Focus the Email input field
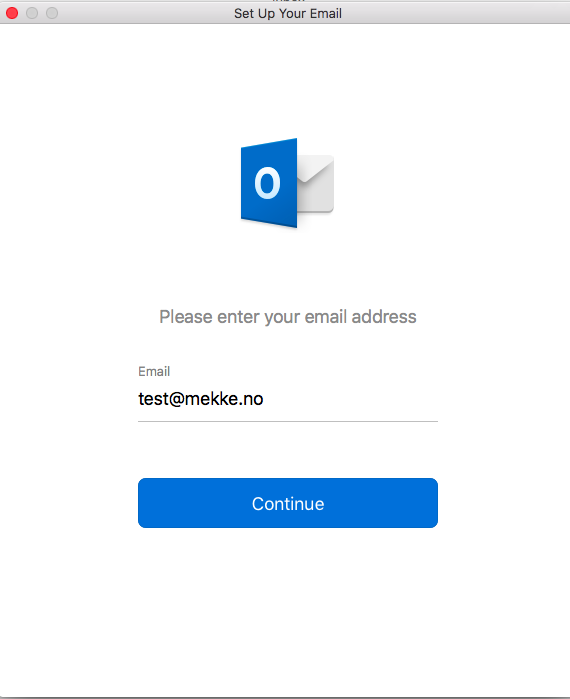The width and height of the screenshot is (570, 699). click(x=288, y=399)
